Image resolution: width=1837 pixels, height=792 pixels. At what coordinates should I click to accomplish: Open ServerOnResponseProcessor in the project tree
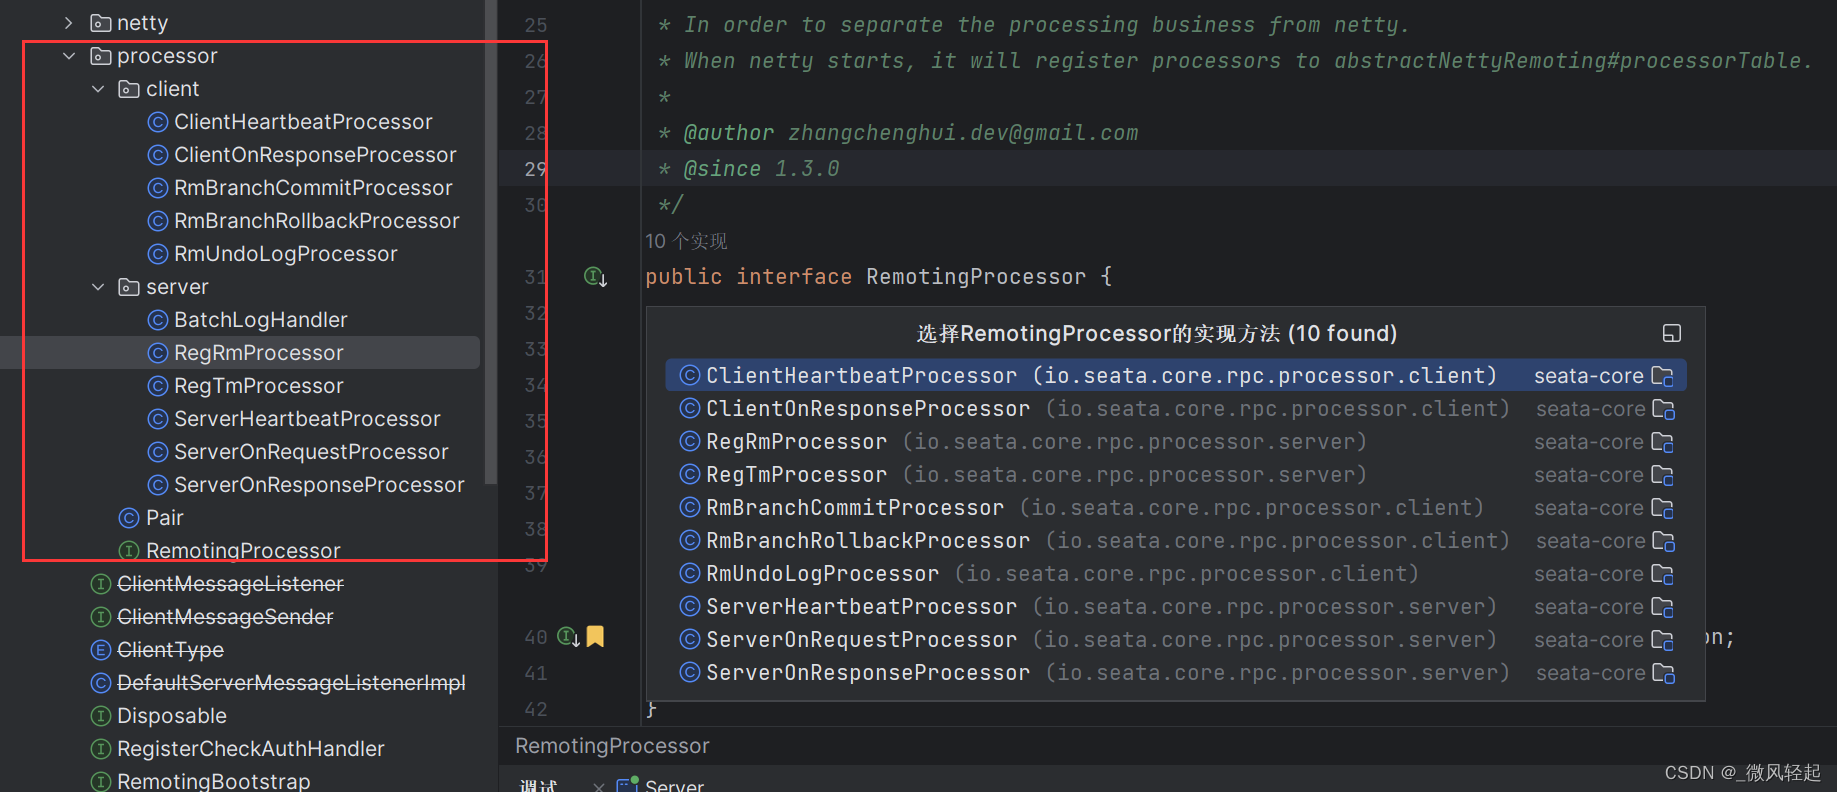(x=319, y=485)
